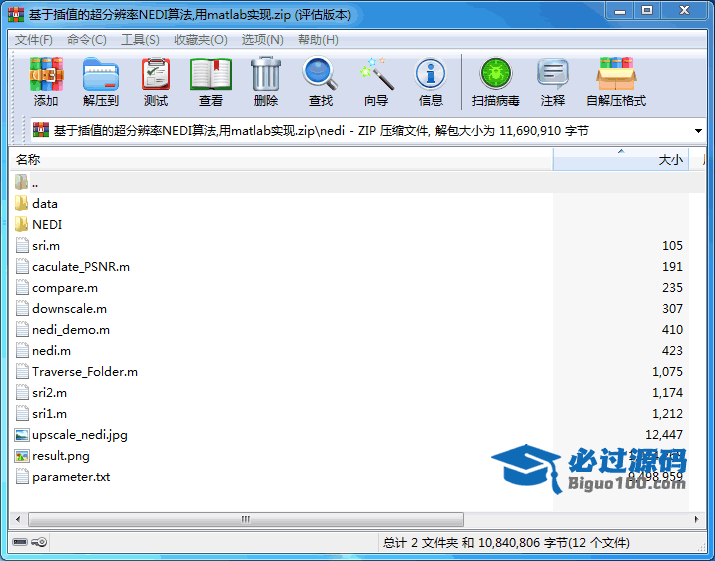
Task: Click the status bar total size text
Action: 506,542
